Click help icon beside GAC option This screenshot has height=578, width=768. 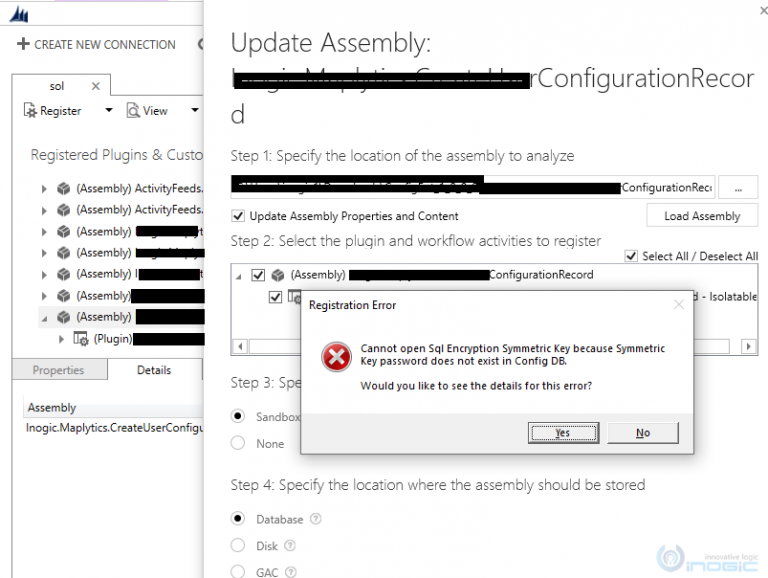(x=291, y=572)
